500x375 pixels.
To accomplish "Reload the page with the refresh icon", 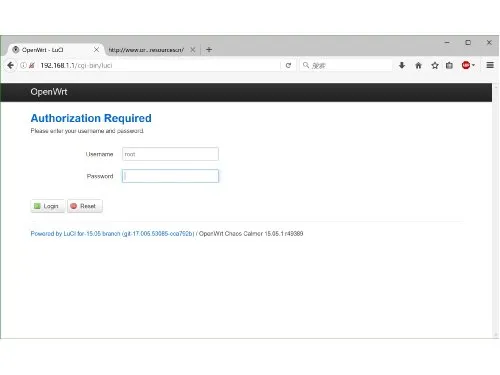I will point(288,65).
